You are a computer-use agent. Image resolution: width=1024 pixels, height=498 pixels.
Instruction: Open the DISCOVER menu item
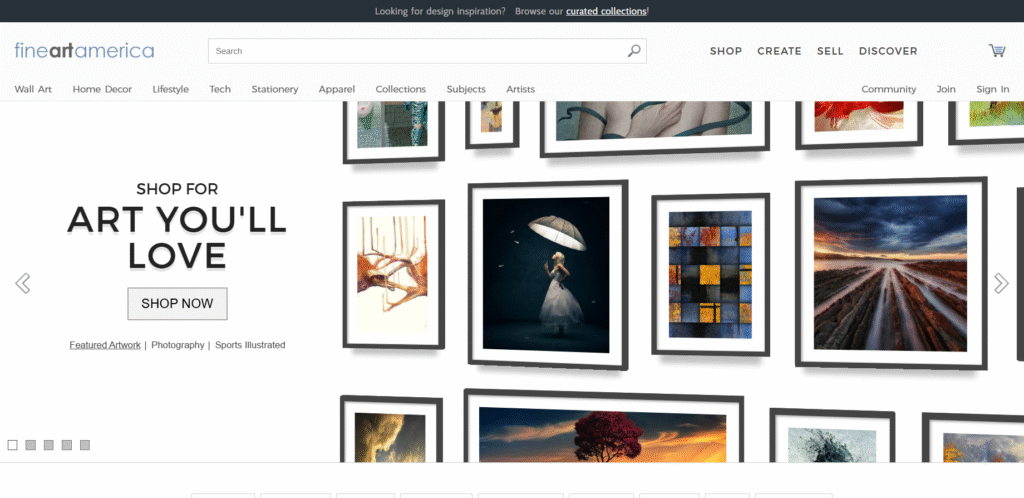[x=887, y=51]
